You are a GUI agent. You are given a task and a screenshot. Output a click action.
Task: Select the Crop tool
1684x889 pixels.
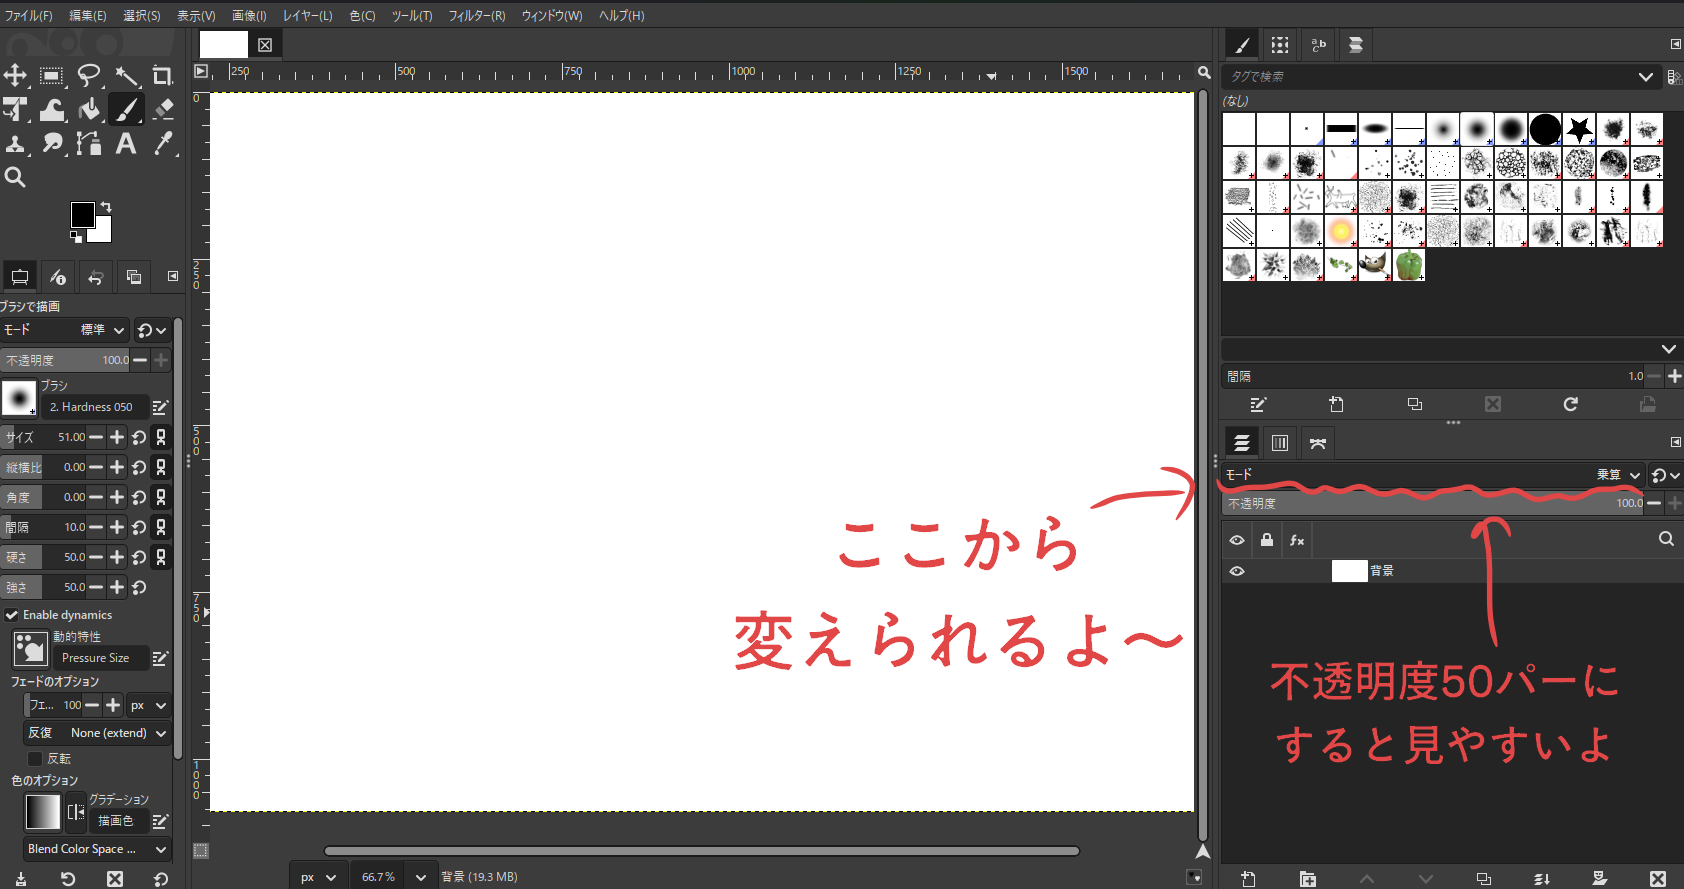pyautogui.click(x=162, y=76)
